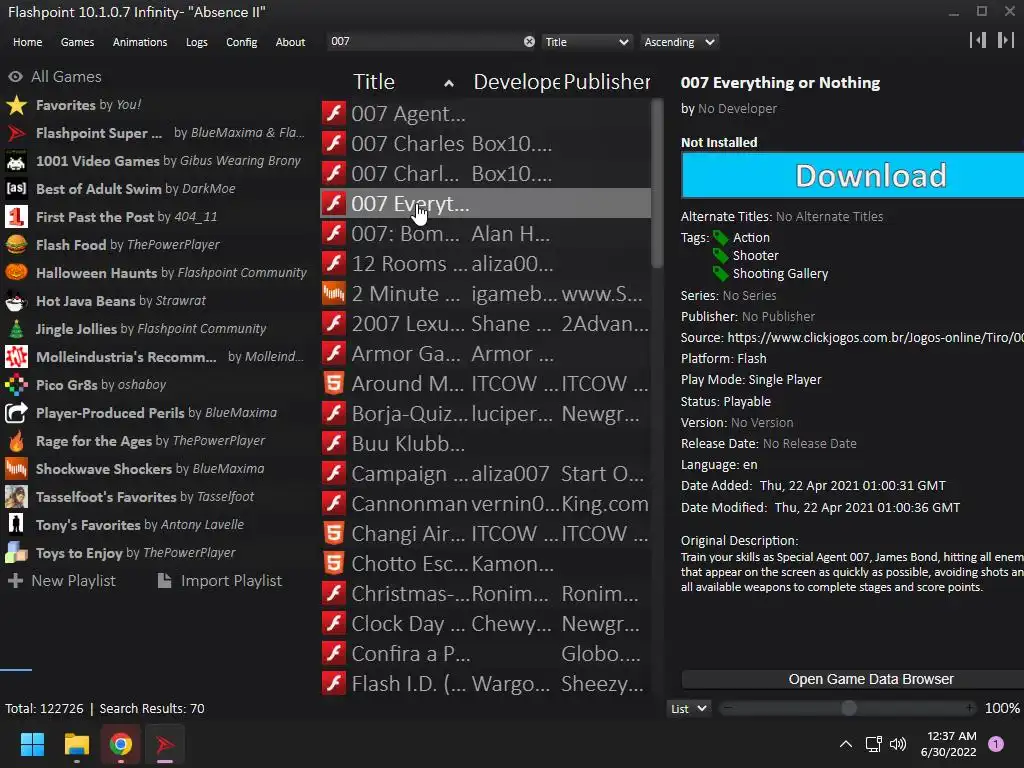Sort by the Publisher column header
The height and width of the screenshot is (768, 1024).
(607, 82)
